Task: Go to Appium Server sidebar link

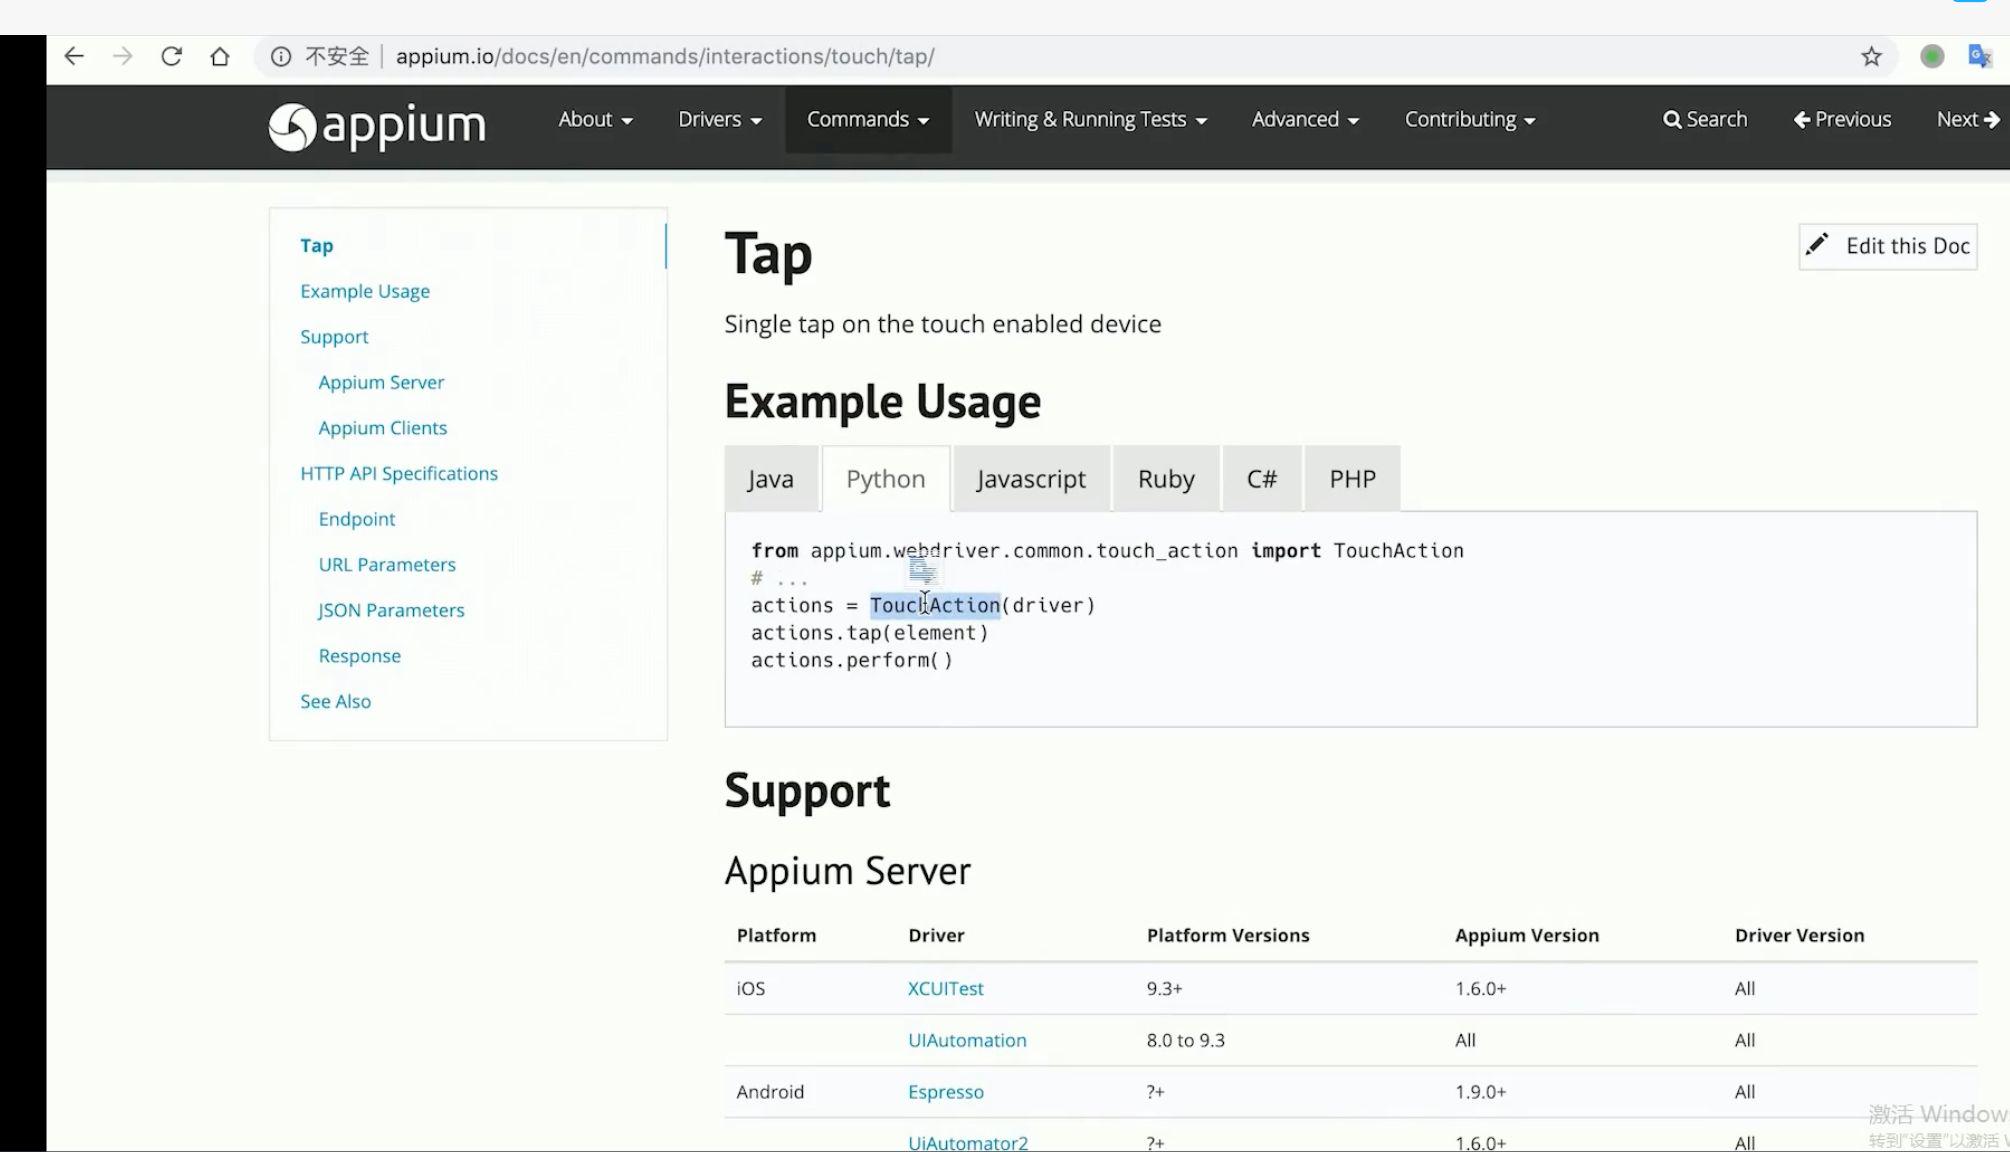Action: click(x=381, y=382)
